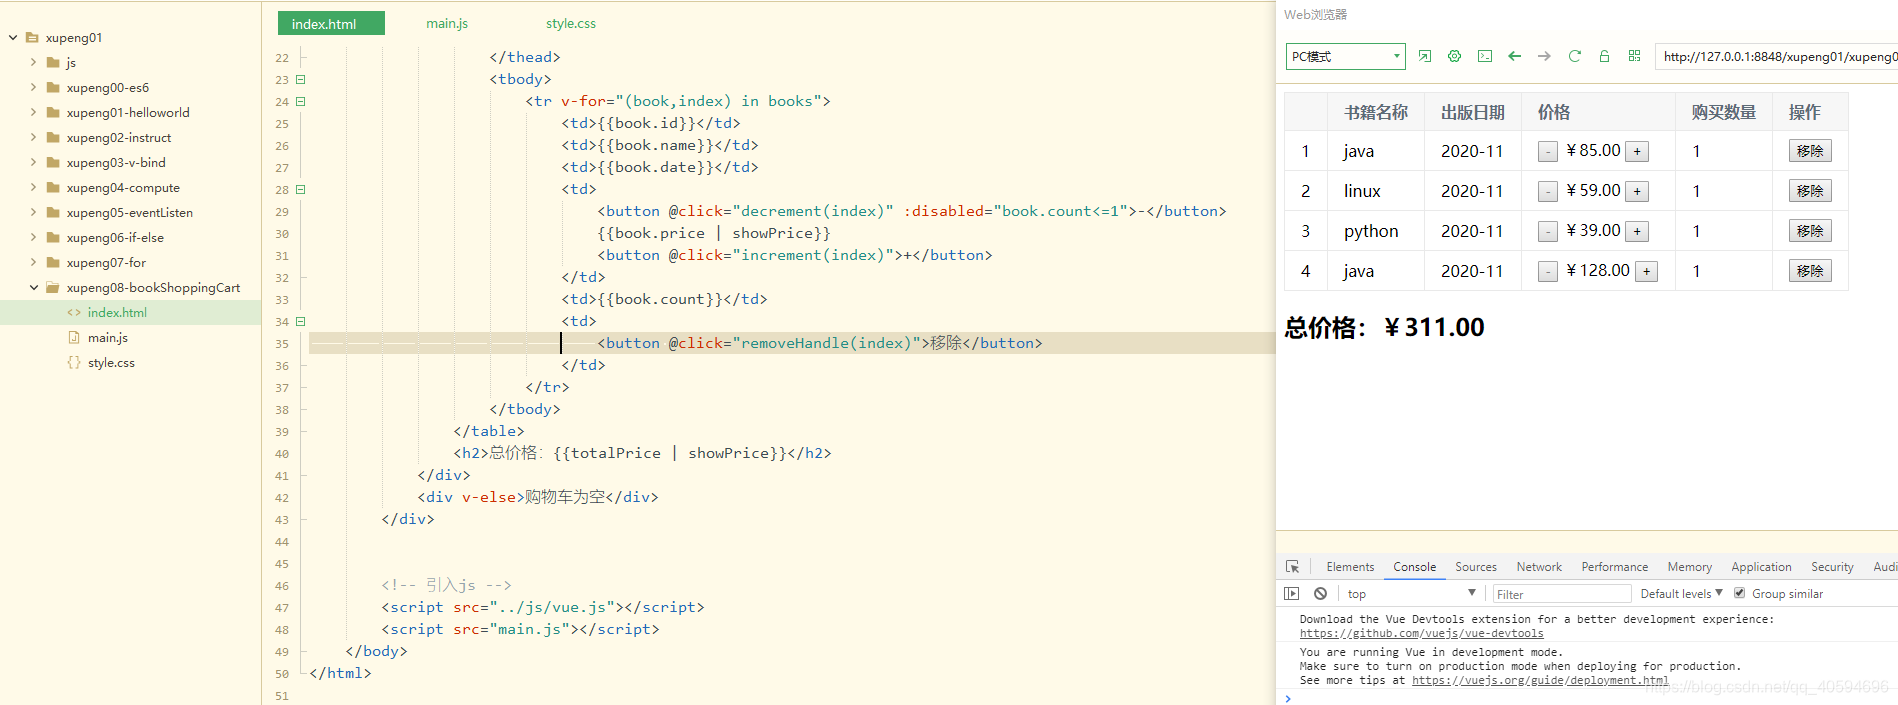Expand the xupeng00-es6 folder
1898x705 pixels.
point(33,87)
